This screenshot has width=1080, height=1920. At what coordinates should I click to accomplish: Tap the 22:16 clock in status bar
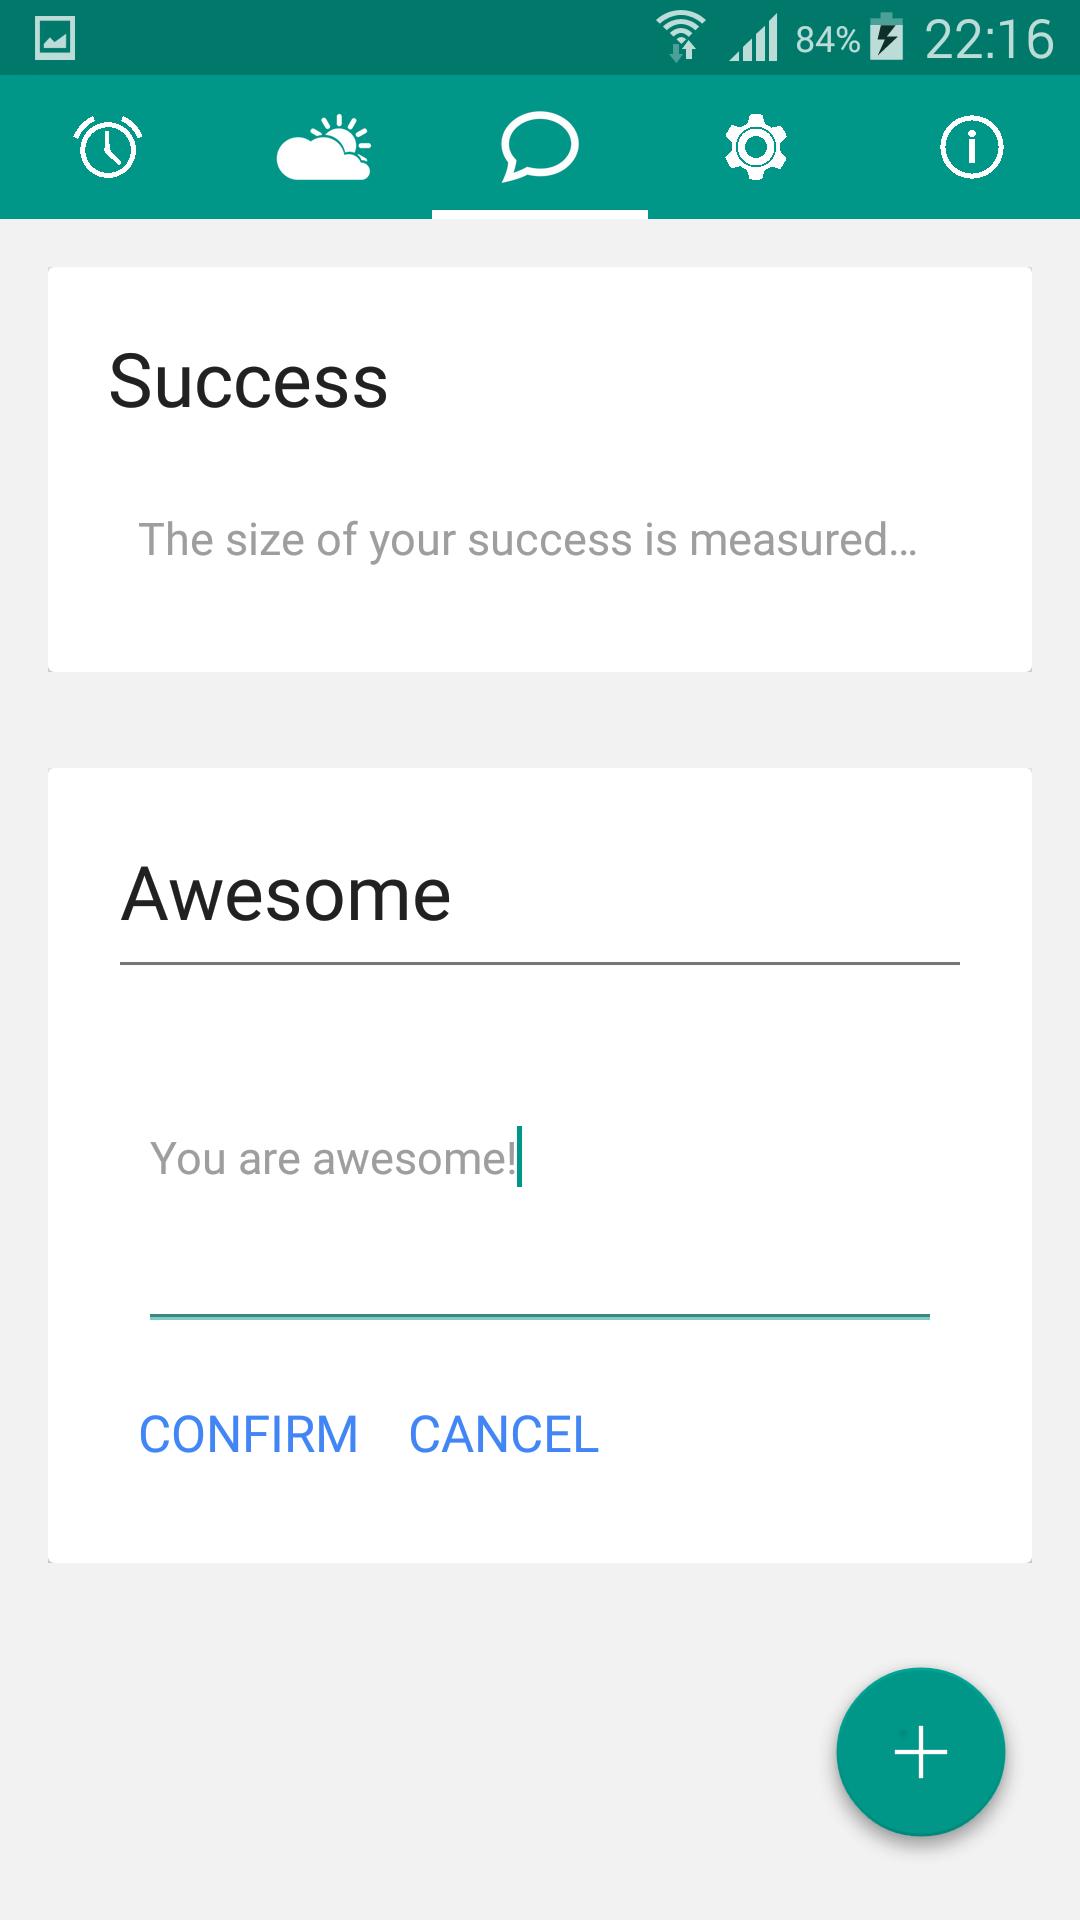[x=989, y=39]
